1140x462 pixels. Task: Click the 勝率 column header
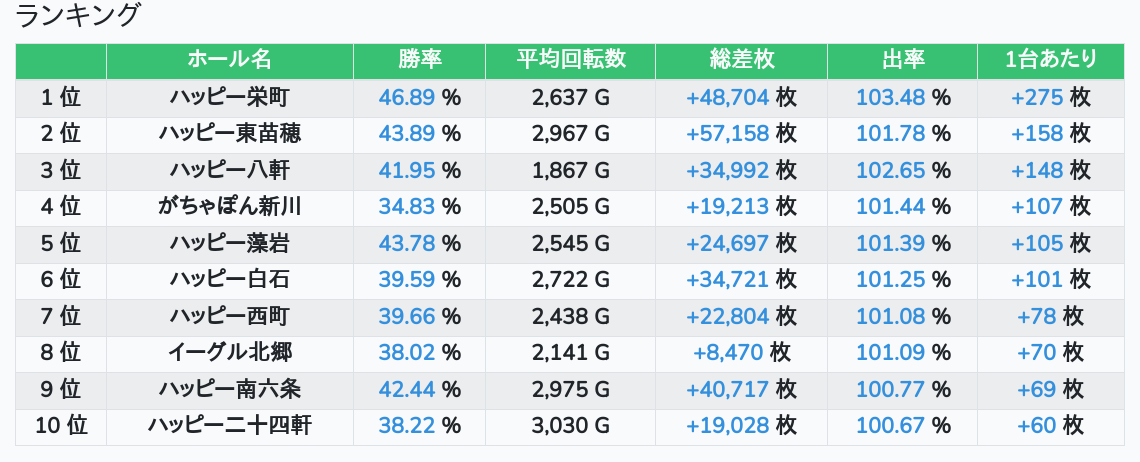coord(419,60)
